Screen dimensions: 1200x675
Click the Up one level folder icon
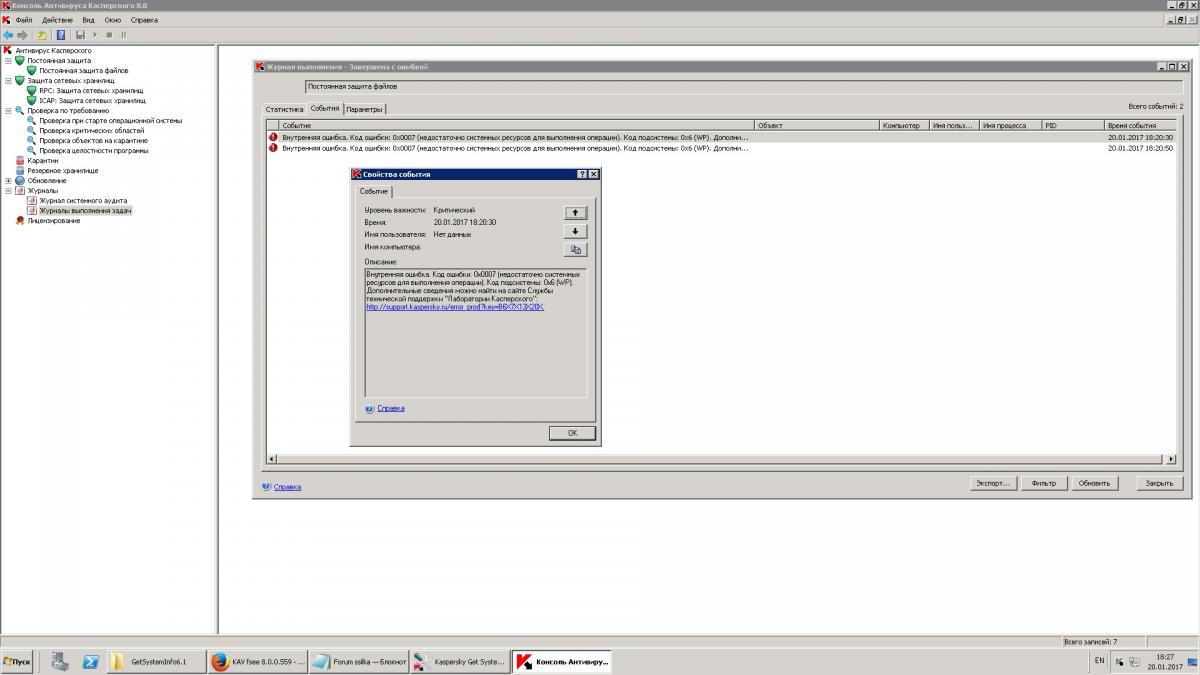click(x=42, y=35)
